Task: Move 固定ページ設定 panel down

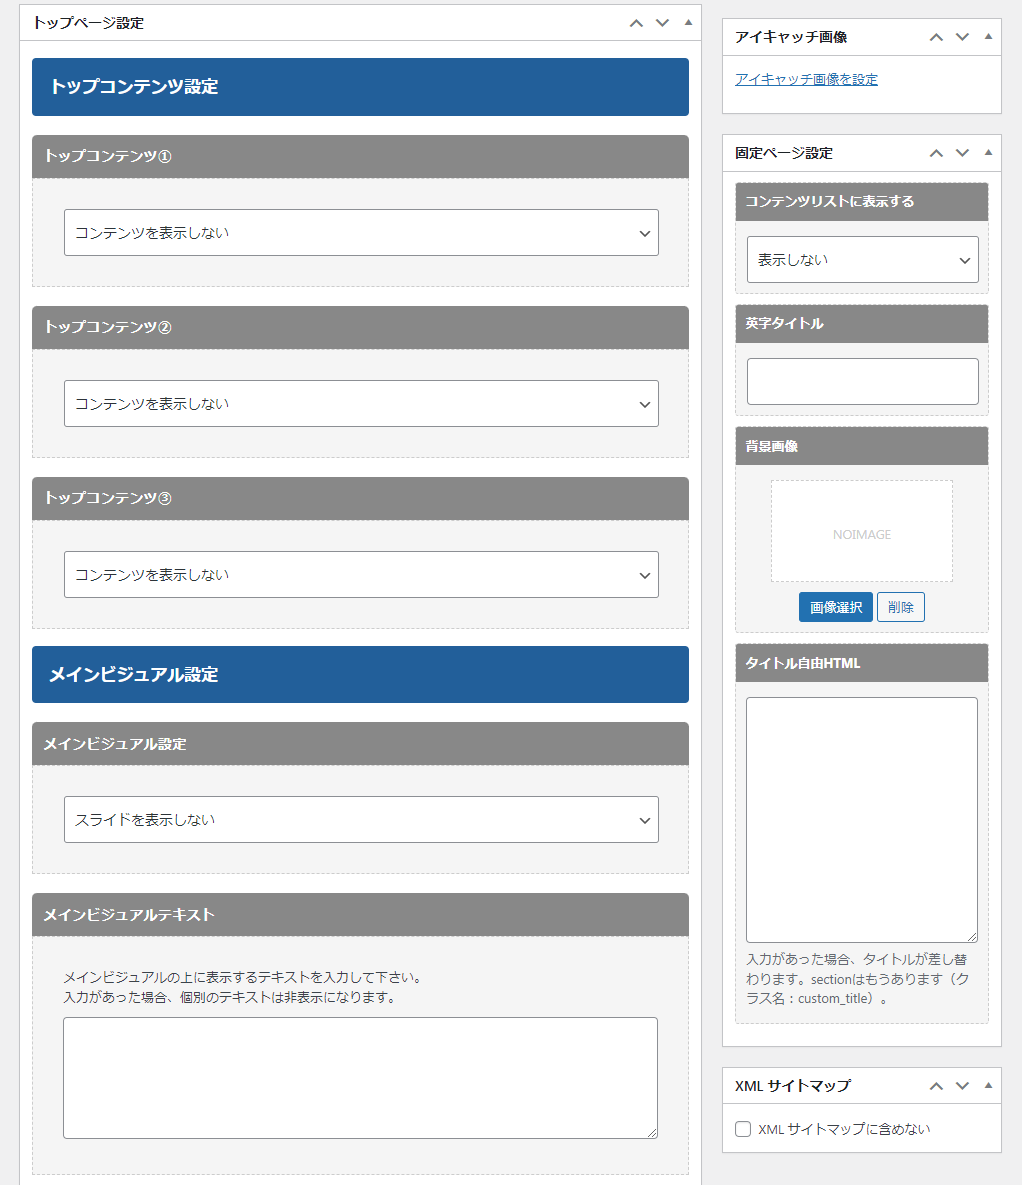Action: (x=962, y=153)
